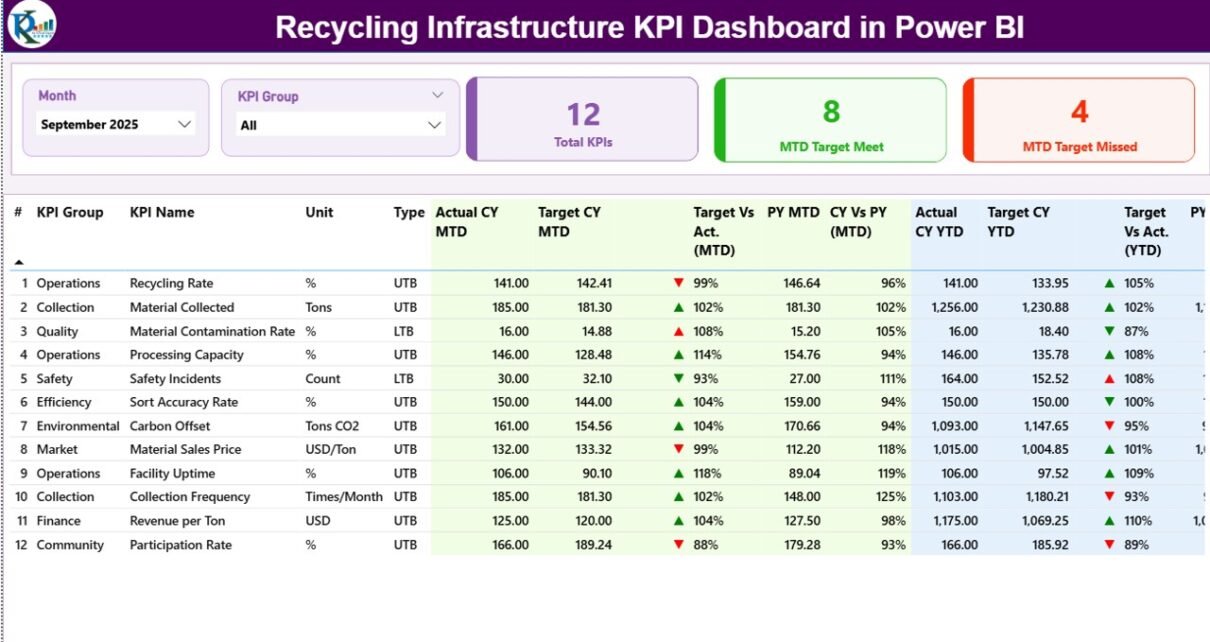This screenshot has width=1210, height=642.
Task: Open the KPI Group dropdown set to All
Action: click(340, 125)
